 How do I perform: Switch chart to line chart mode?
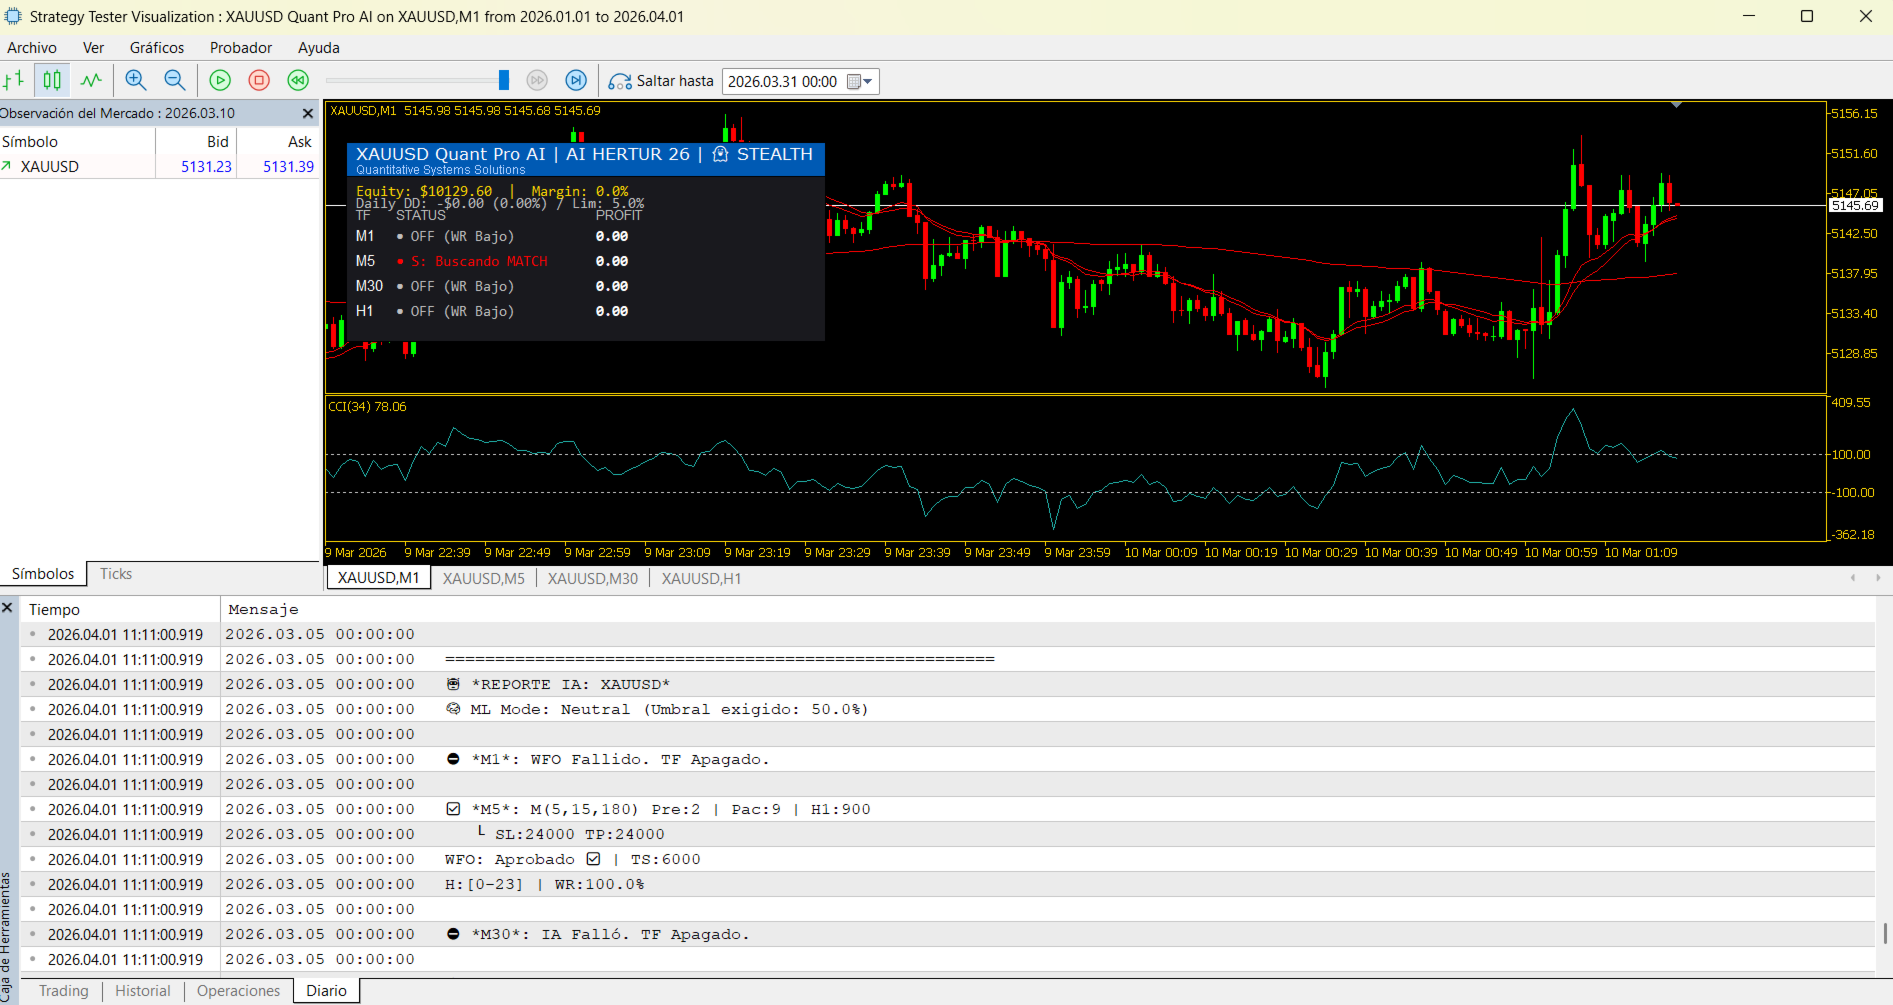click(x=91, y=81)
